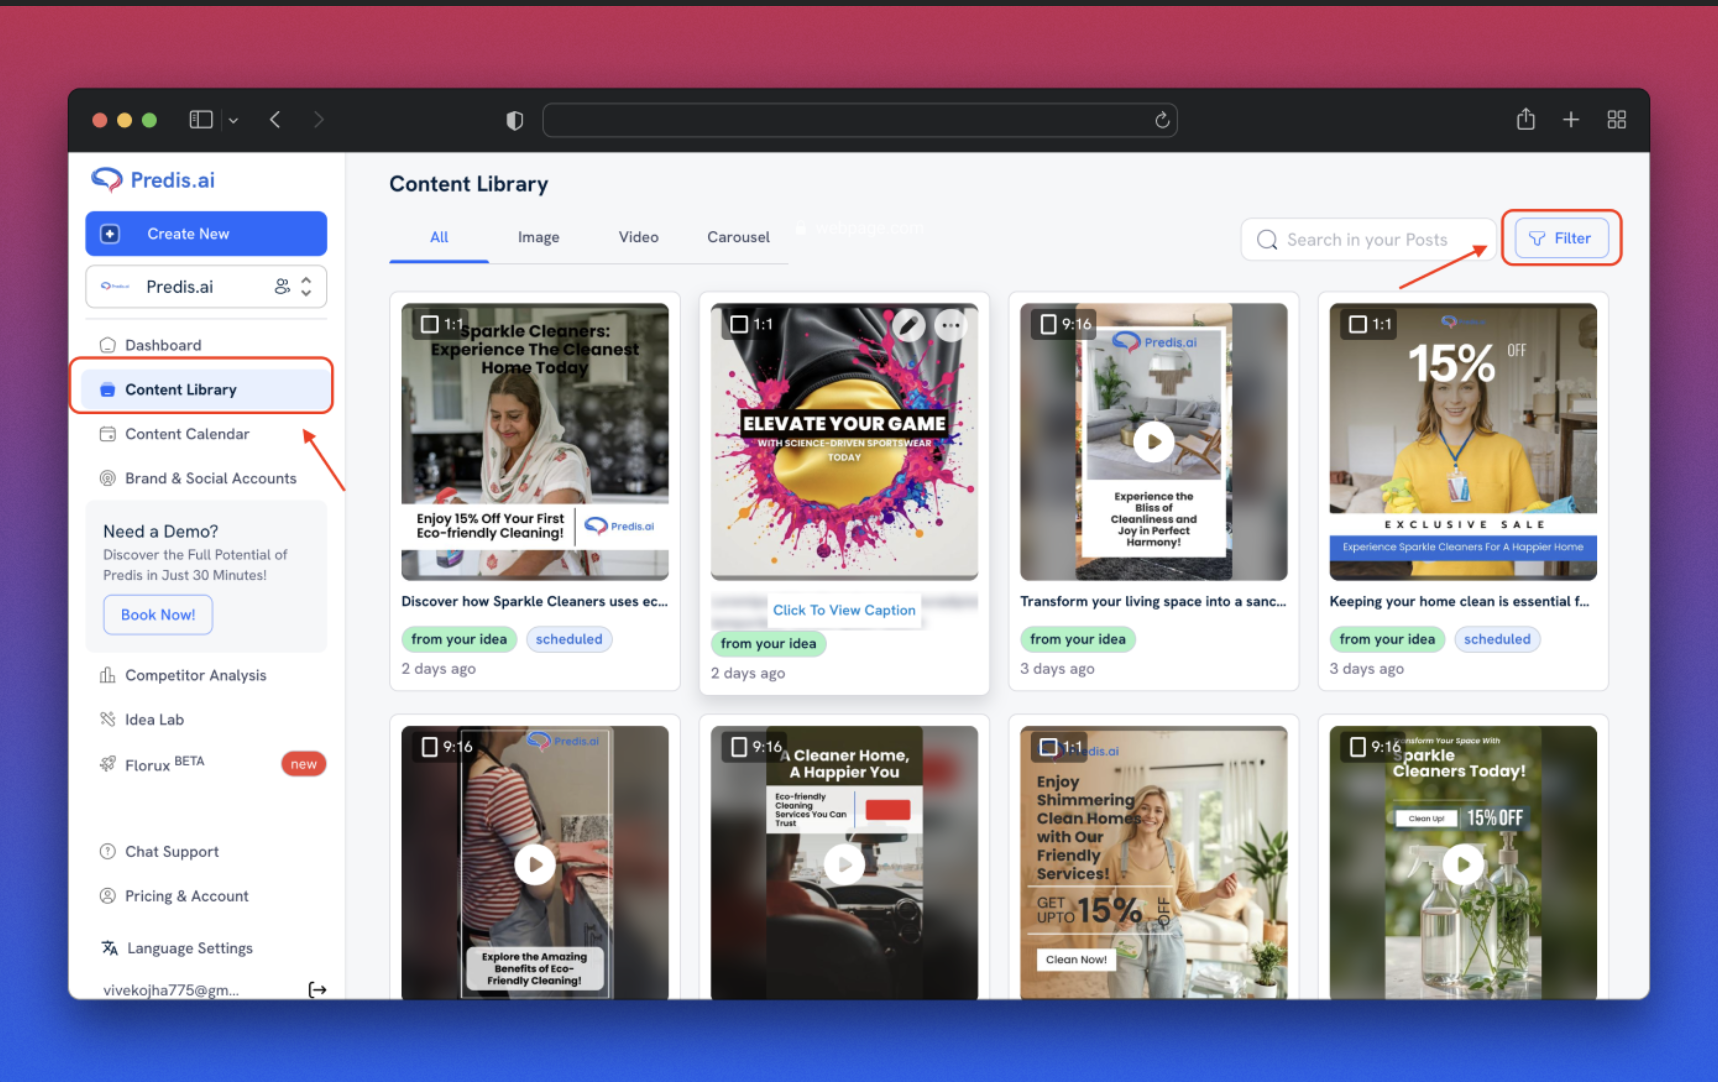Open the sidebar options chevron in browser toolbar

coord(233,120)
